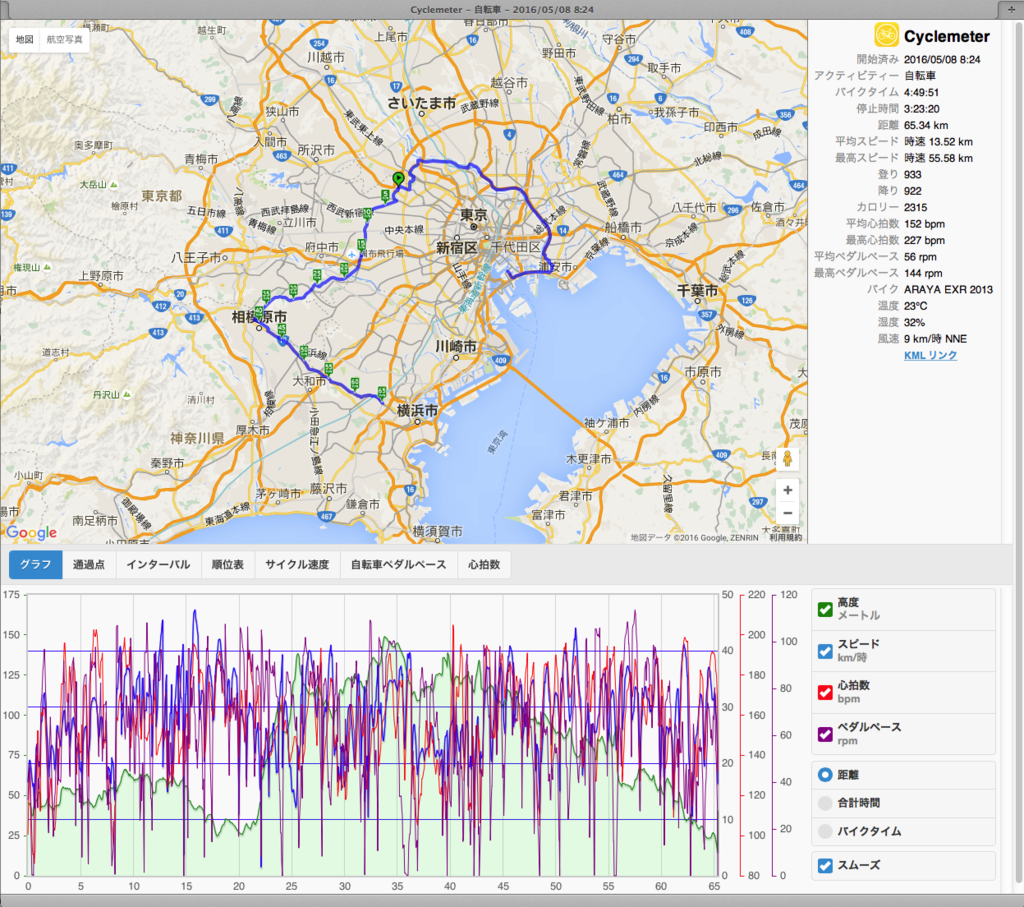Click the bike name ARAYA EXR 2013
The height and width of the screenshot is (907, 1024).
(948, 289)
